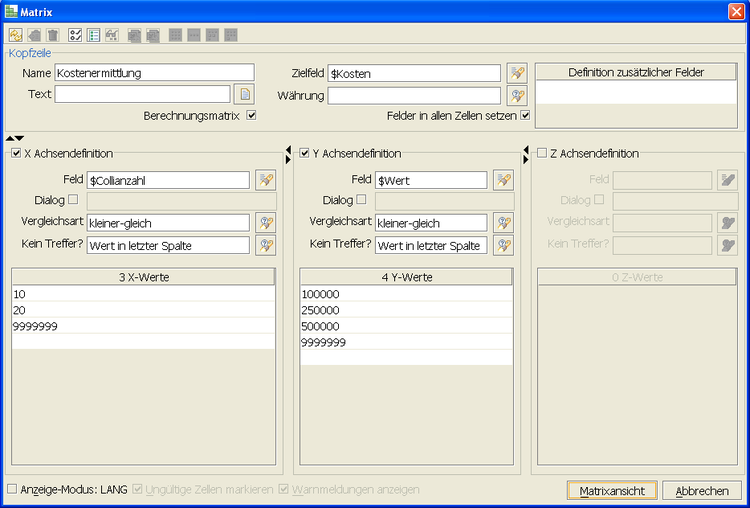Screen dimensions: 750x508
Task: Select the 250000 row in Y-Werte
Action: [406, 310]
